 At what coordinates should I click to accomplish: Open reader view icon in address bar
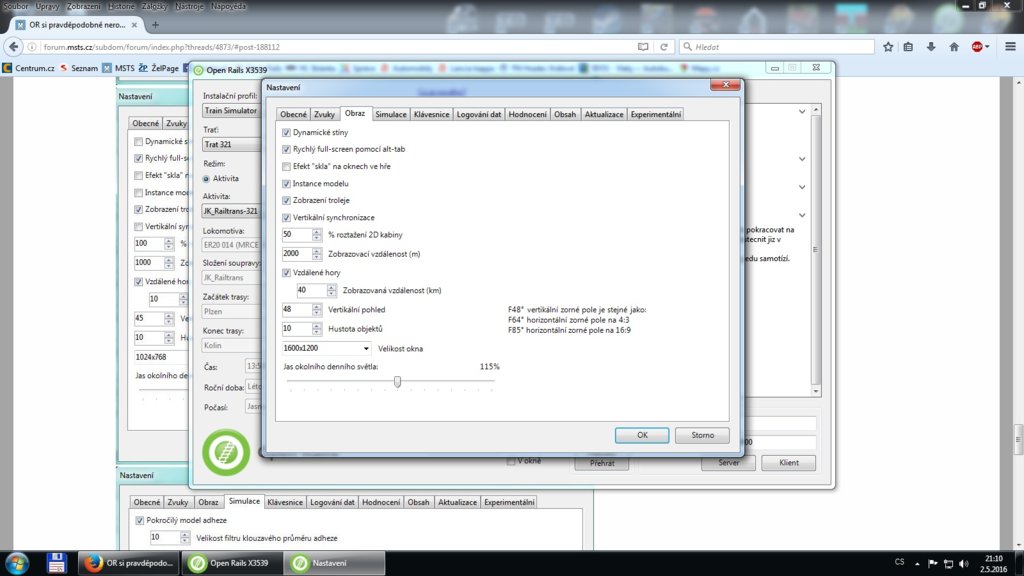pyautogui.click(x=643, y=47)
